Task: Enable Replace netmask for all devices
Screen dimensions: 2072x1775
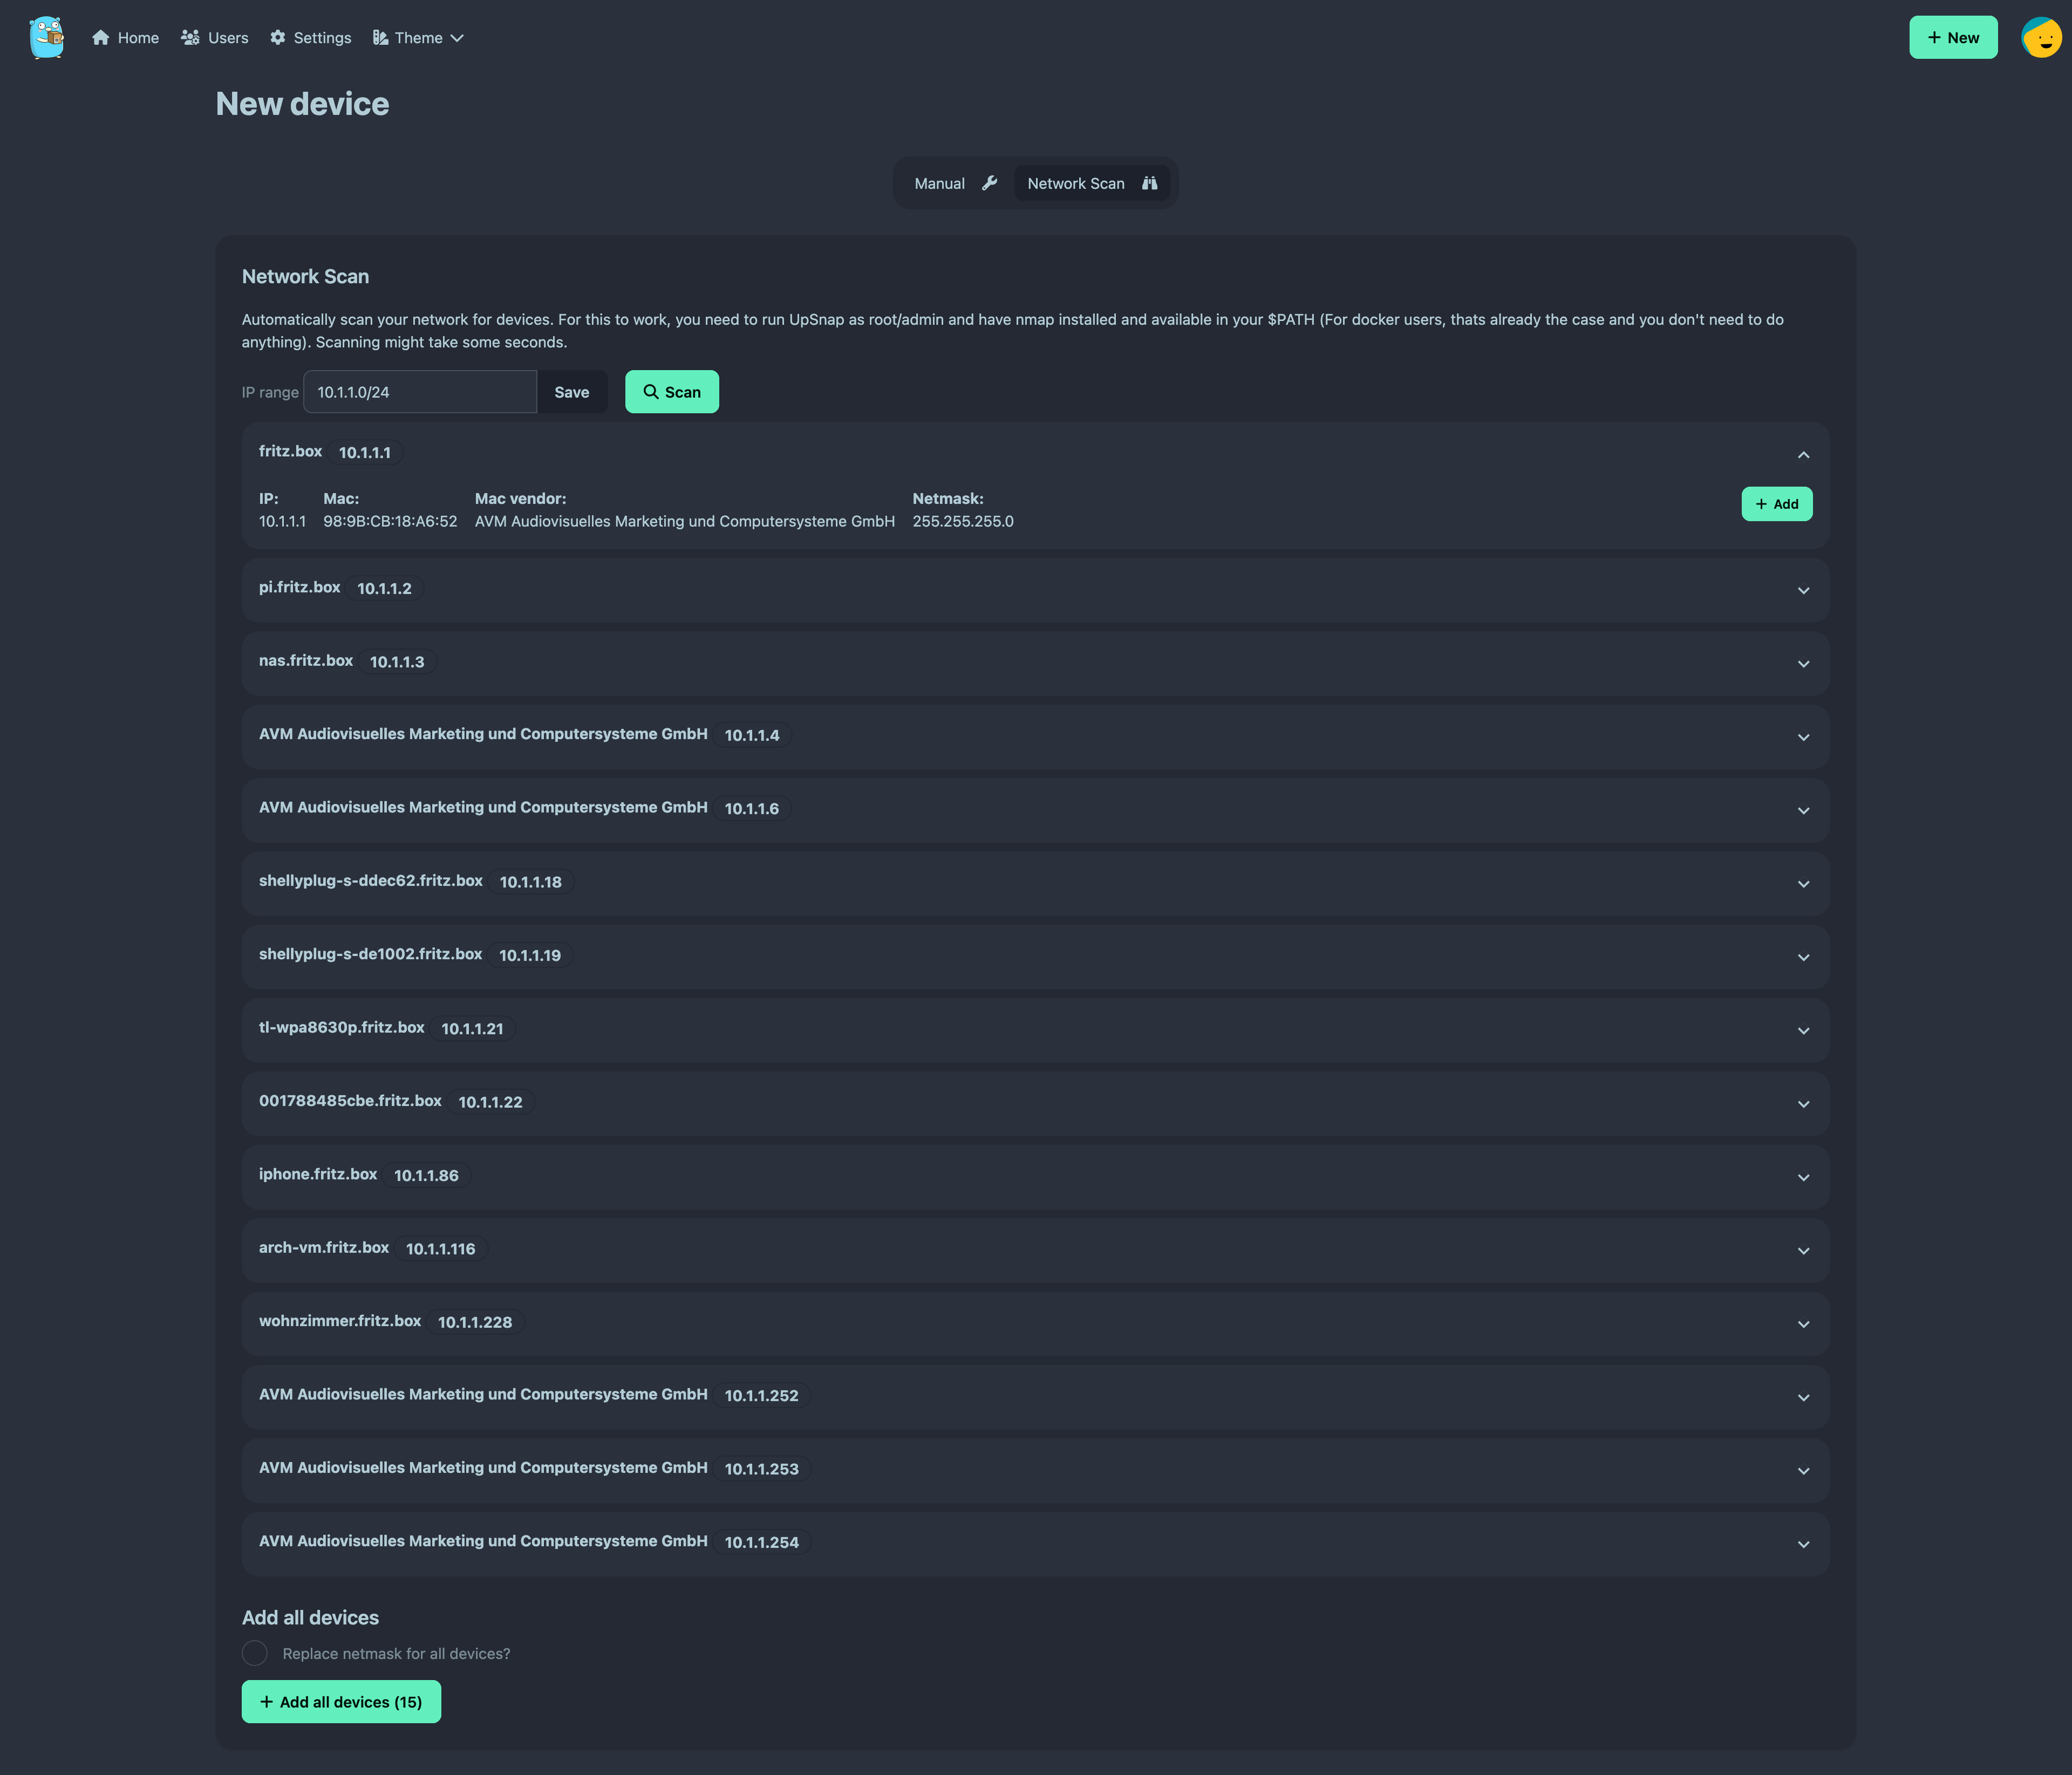Action: click(x=255, y=1653)
